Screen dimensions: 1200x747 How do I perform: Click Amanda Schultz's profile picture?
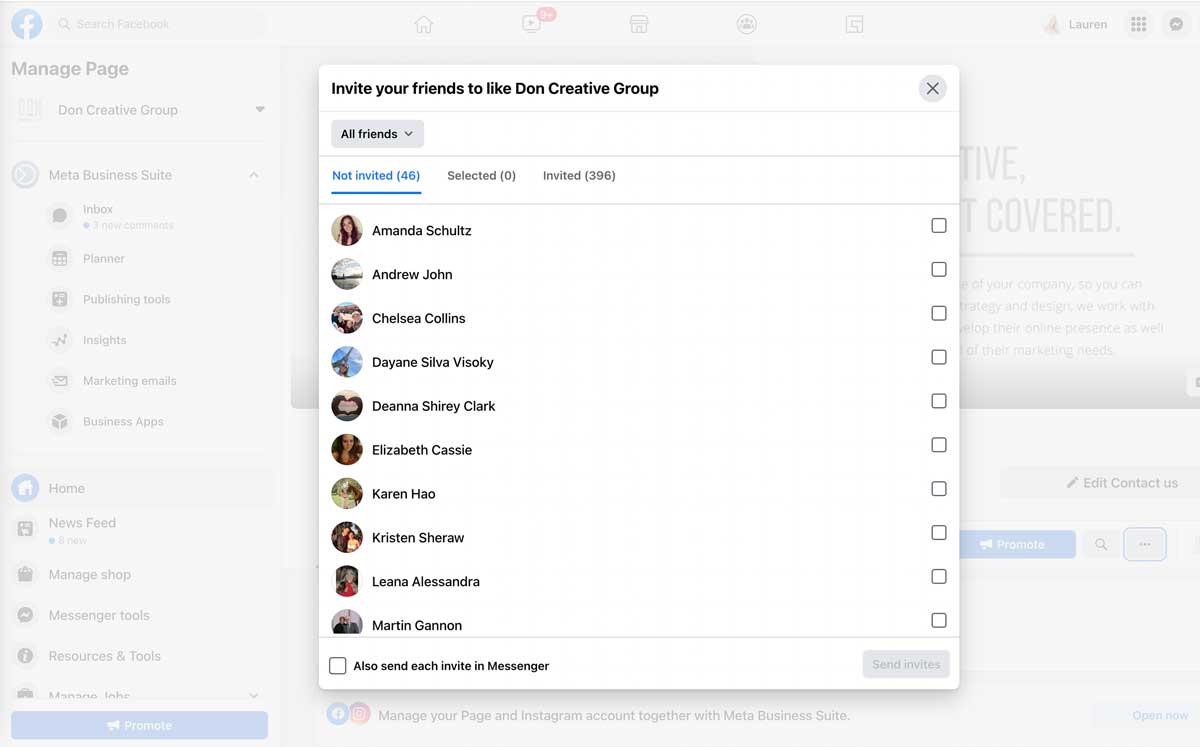point(347,230)
